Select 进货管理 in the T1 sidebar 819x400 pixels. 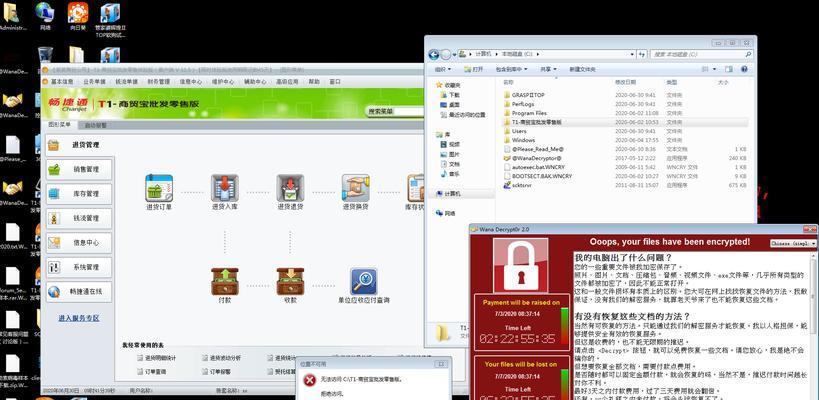tap(79, 145)
